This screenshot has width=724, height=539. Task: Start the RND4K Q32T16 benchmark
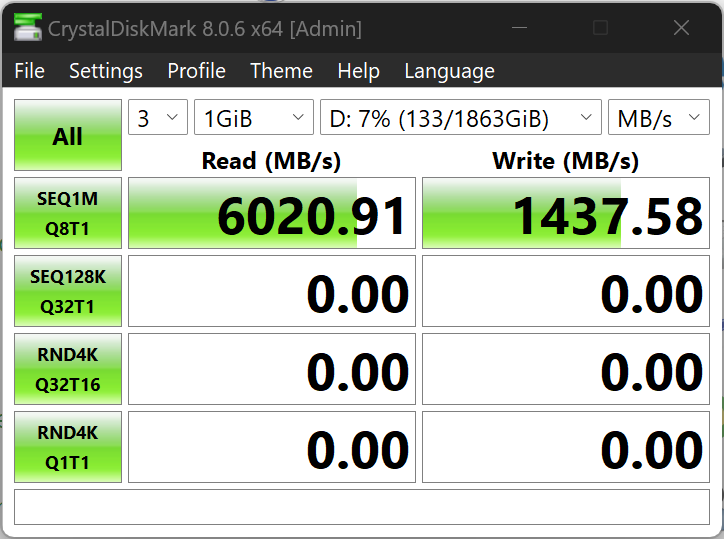(x=68, y=369)
